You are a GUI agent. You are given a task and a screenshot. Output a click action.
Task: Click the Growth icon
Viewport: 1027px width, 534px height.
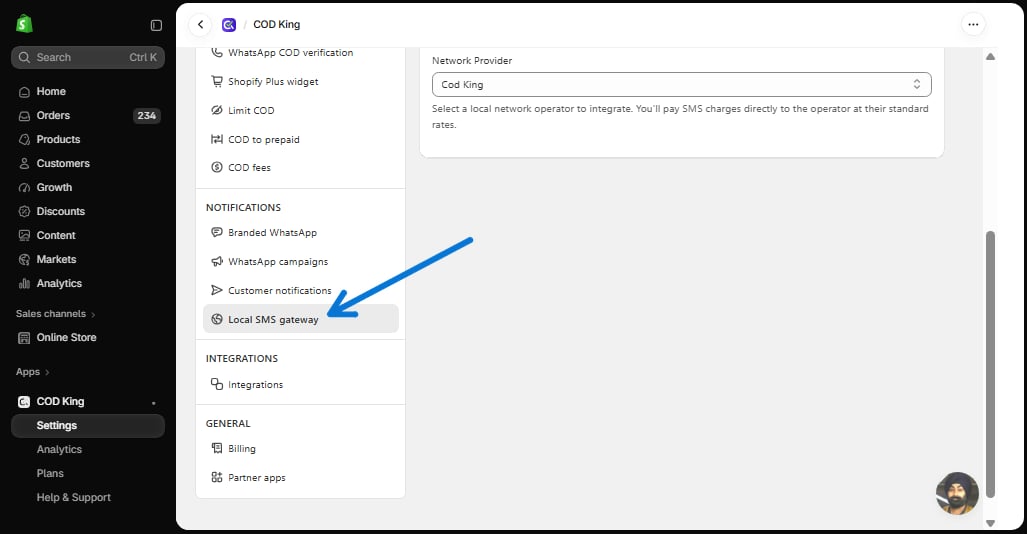pos(24,187)
